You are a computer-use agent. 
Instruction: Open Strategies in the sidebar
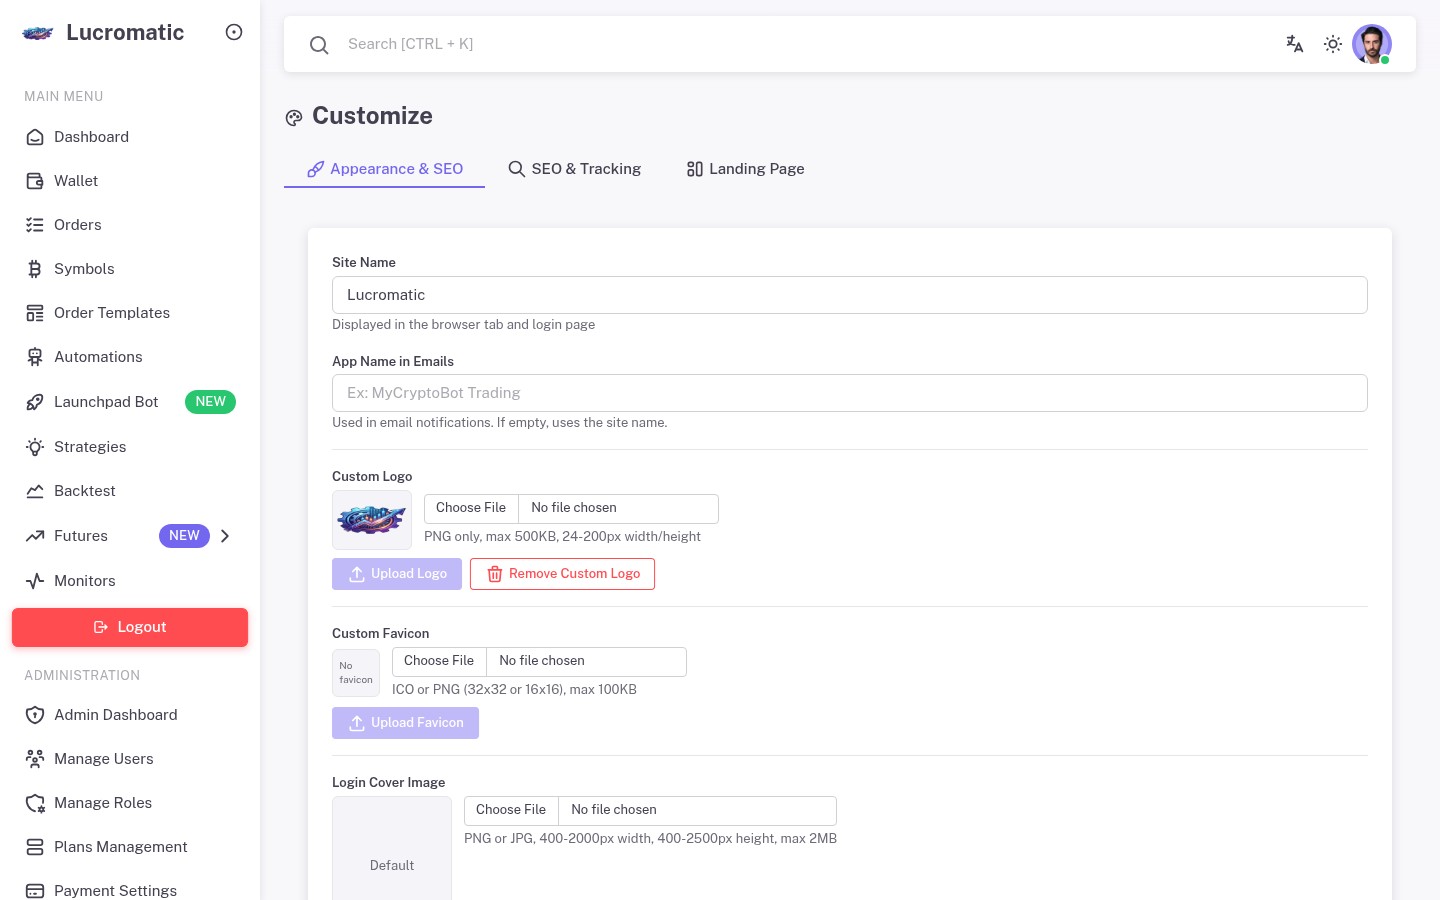pos(90,447)
